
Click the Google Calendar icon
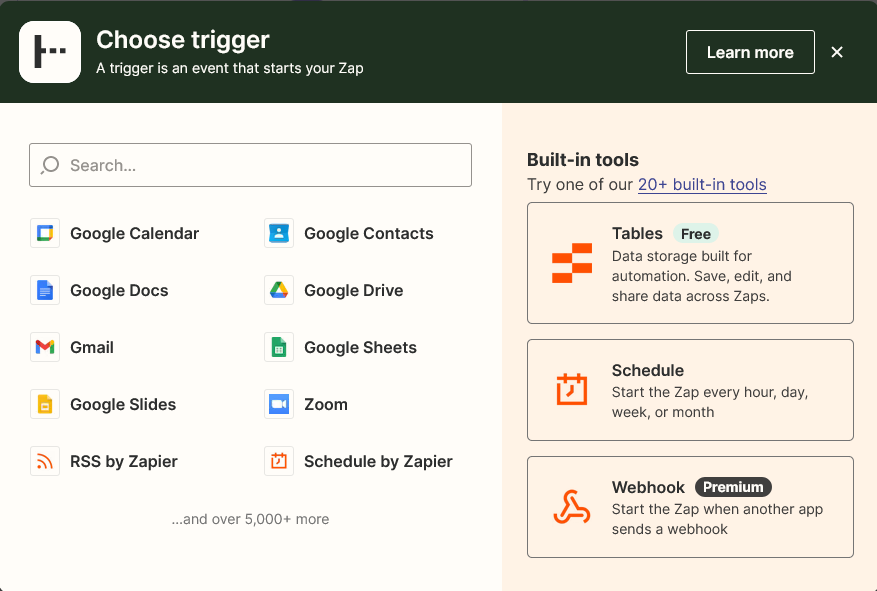point(45,233)
